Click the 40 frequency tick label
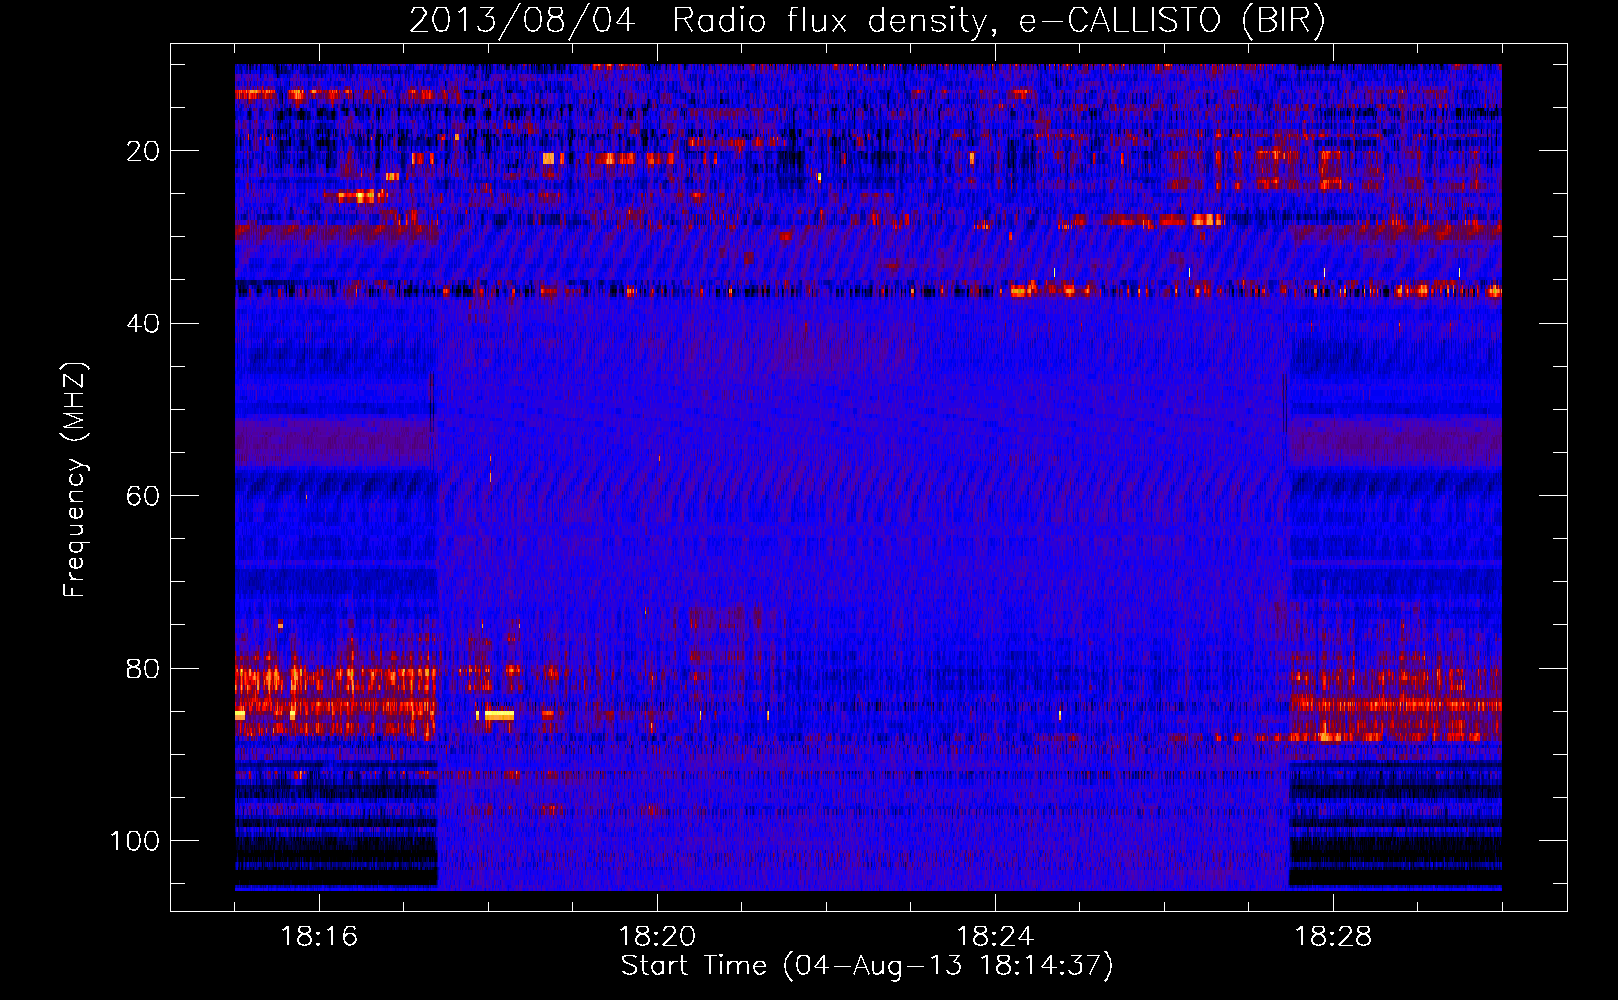 point(143,324)
